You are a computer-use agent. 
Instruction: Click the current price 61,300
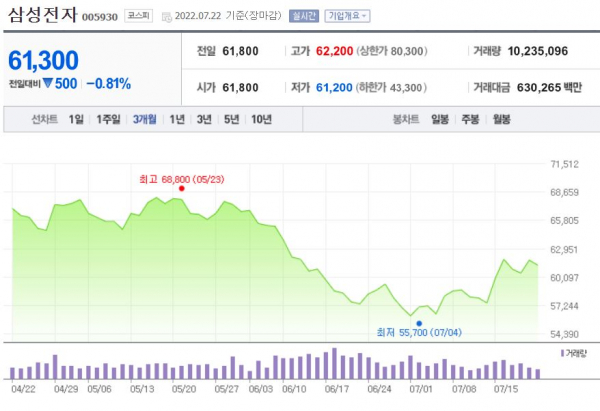point(43,60)
